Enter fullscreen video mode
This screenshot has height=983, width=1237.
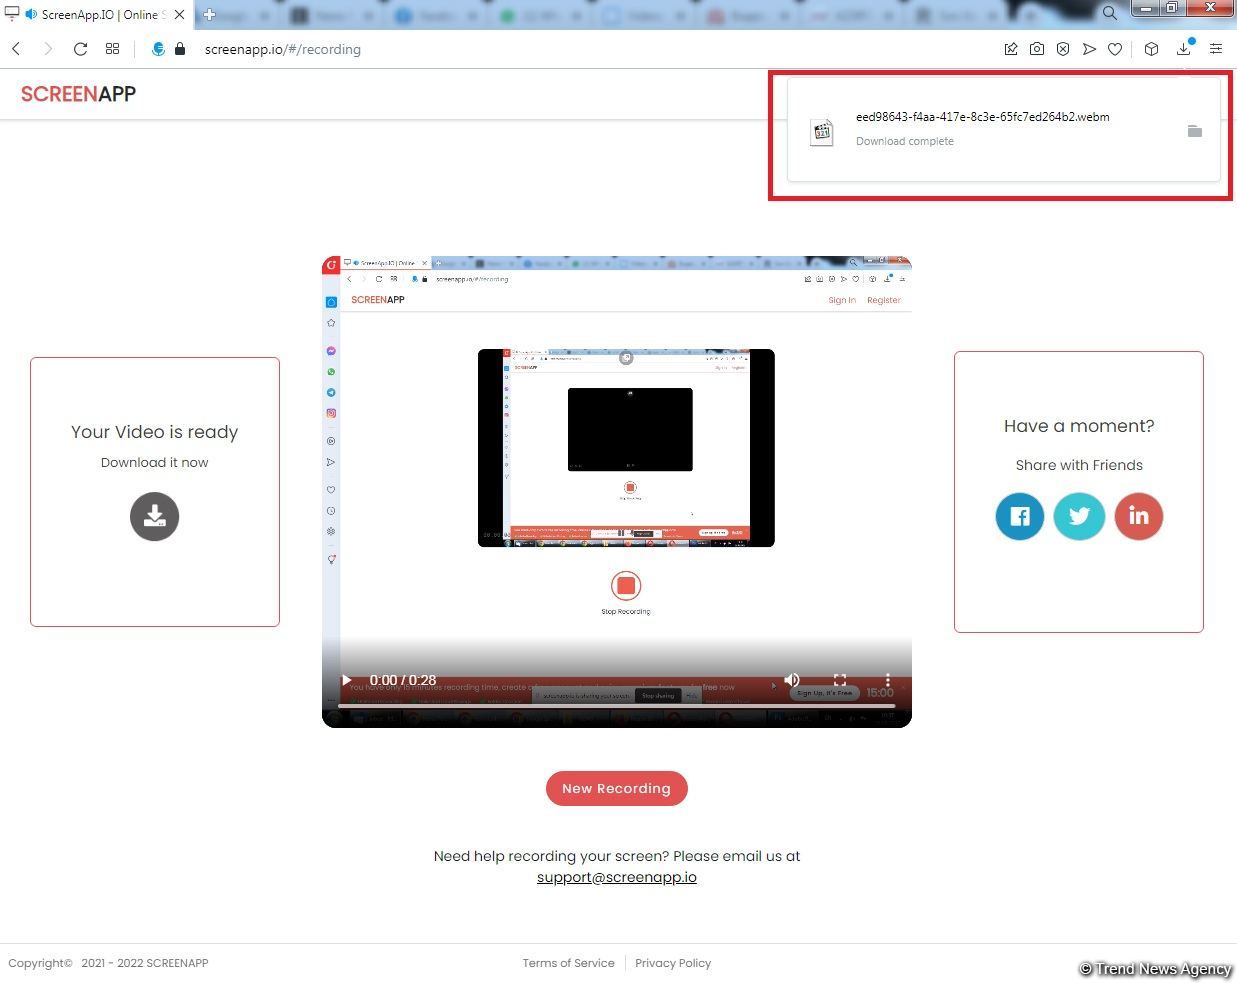[x=840, y=680]
